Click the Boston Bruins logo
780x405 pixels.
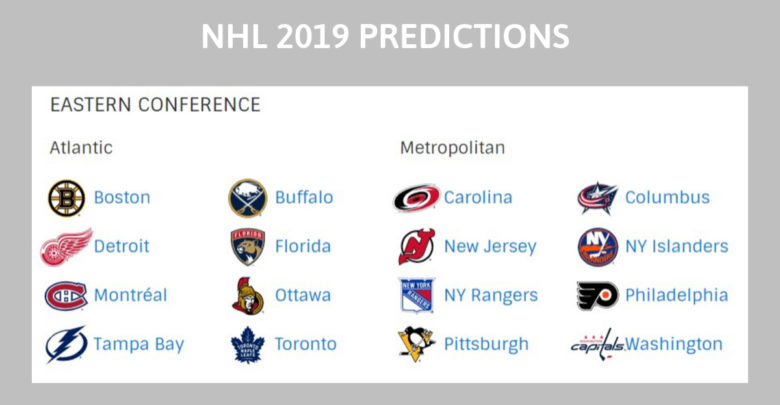pyautogui.click(x=67, y=198)
